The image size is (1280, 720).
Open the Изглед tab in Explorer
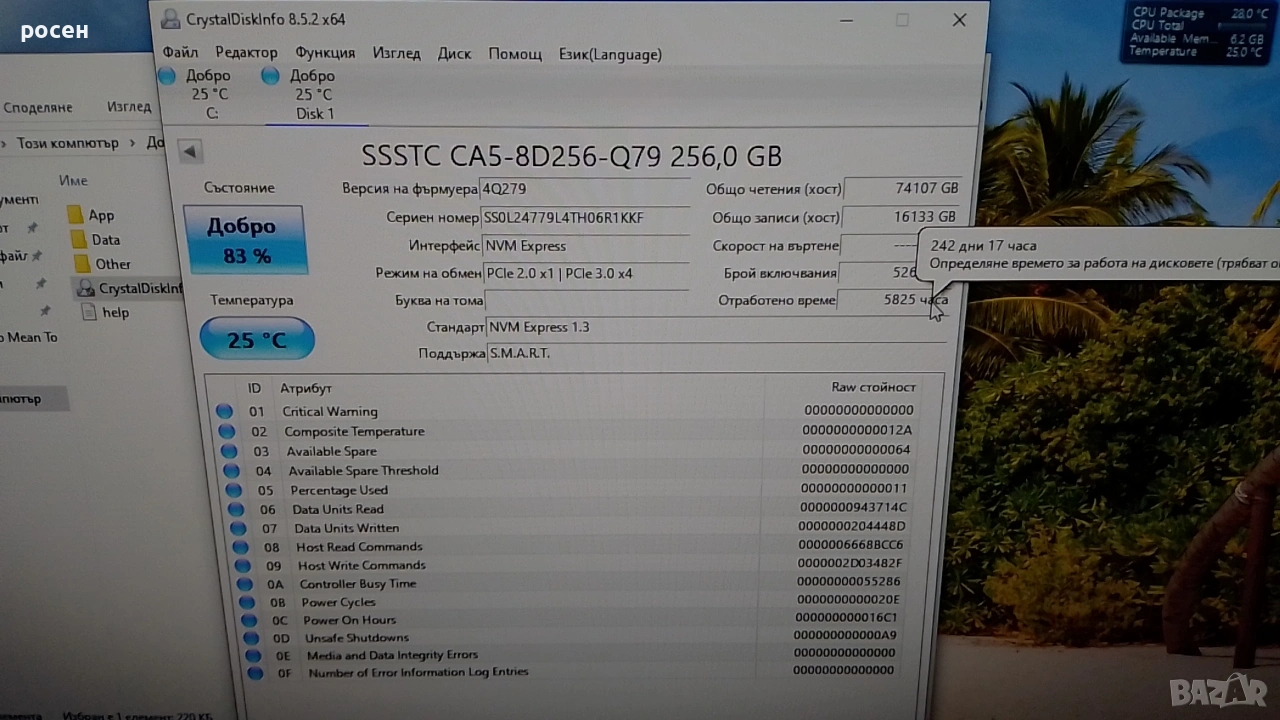129,107
